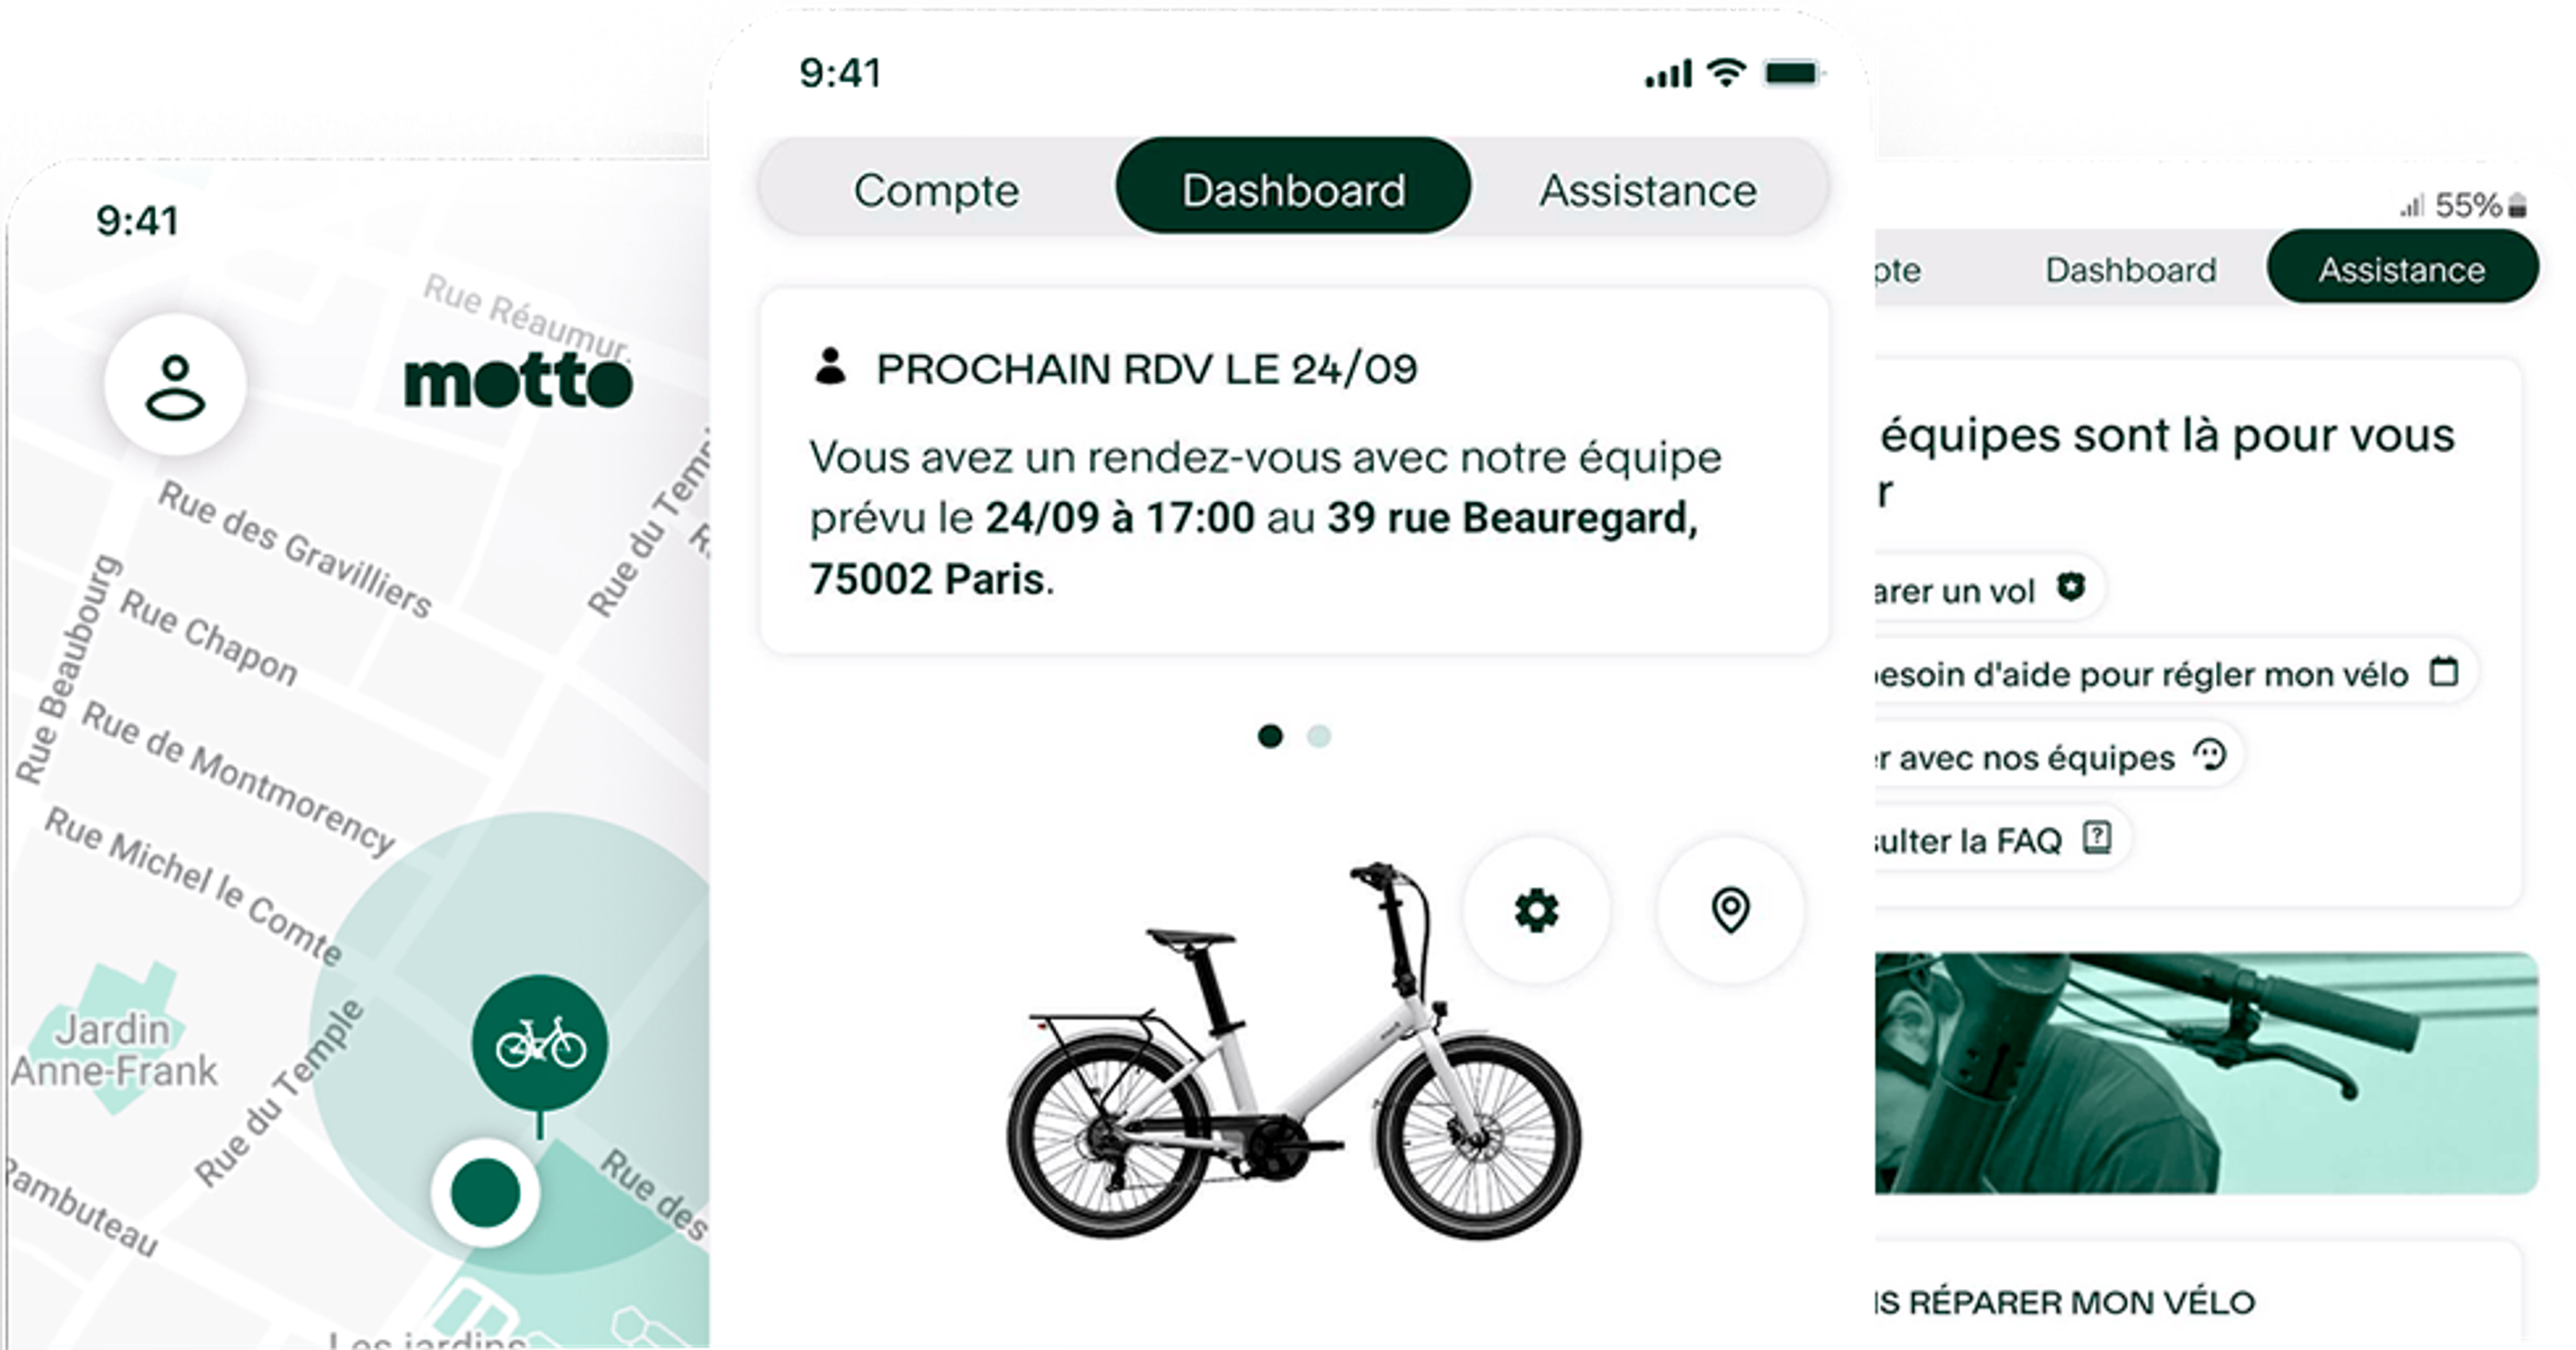Click the person icon beside PROCHAIN RDV
This screenshot has width=2576, height=1350.
coord(830,366)
